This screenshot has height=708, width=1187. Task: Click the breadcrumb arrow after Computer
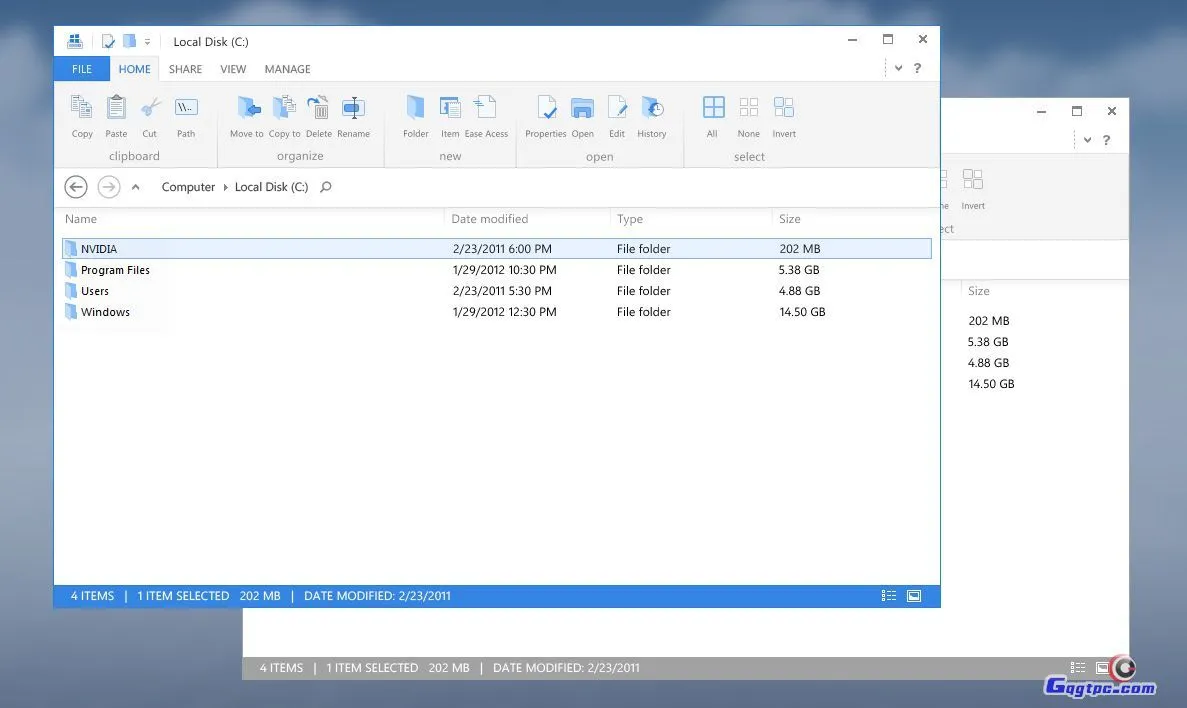point(225,187)
